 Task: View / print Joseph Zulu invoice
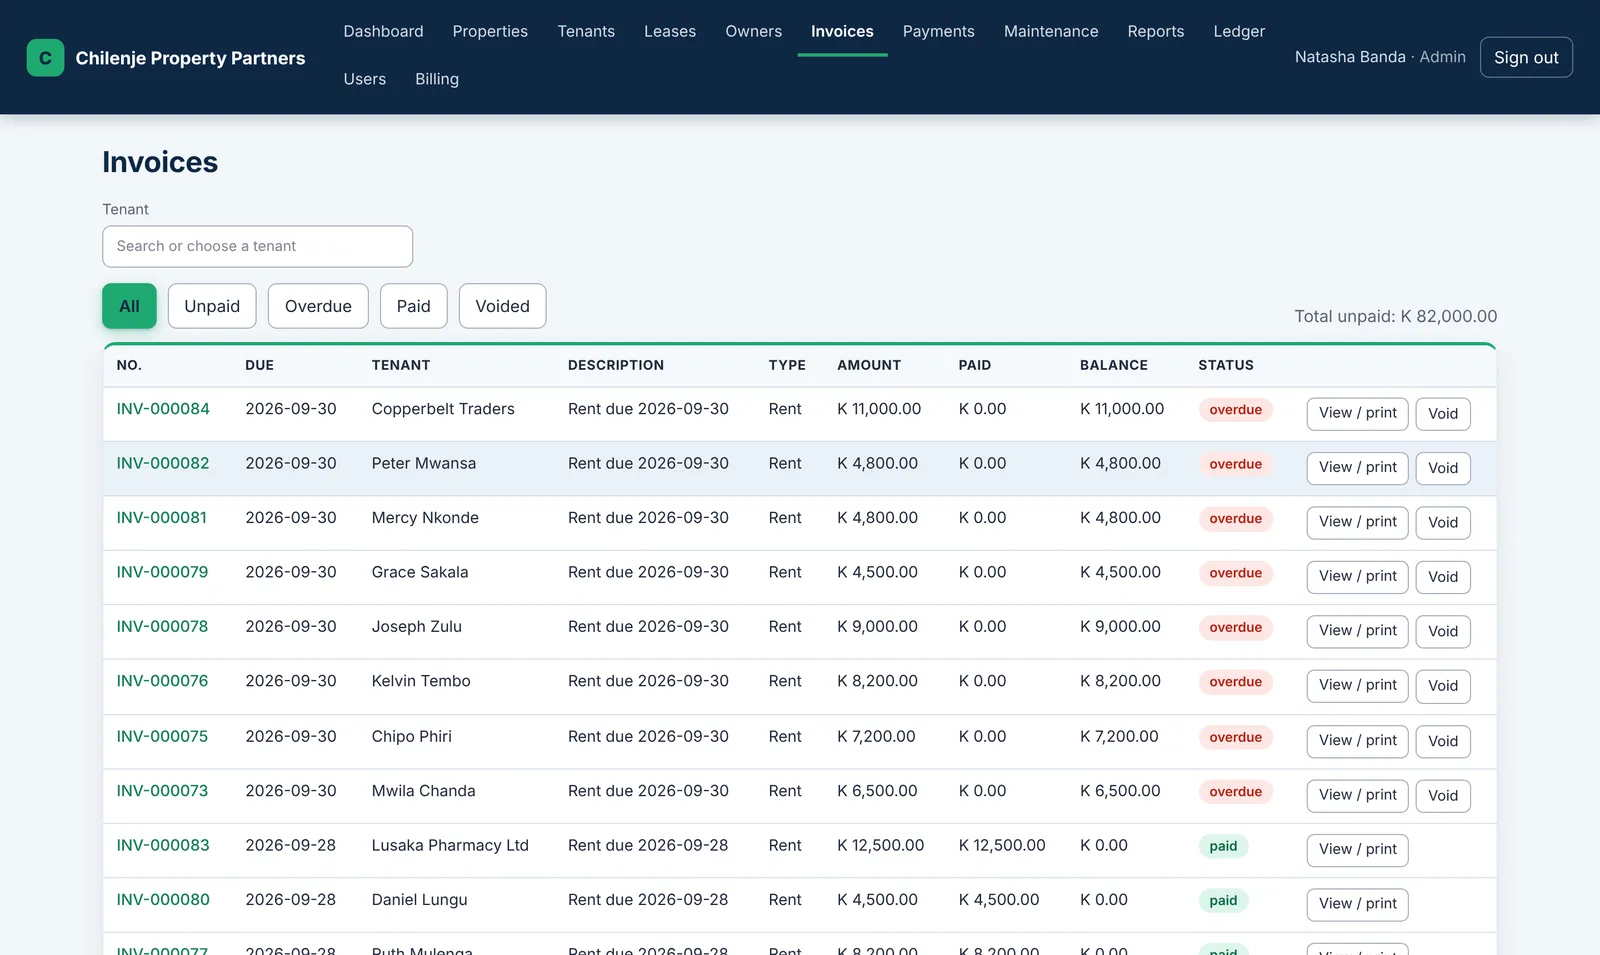click(x=1357, y=631)
